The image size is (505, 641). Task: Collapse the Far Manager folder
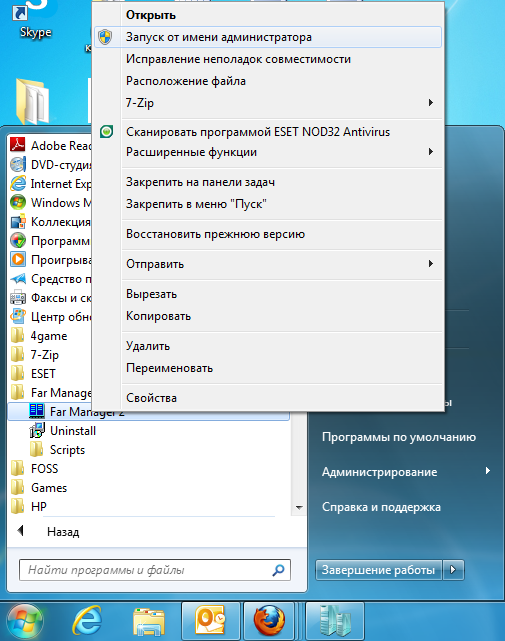click(50, 392)
